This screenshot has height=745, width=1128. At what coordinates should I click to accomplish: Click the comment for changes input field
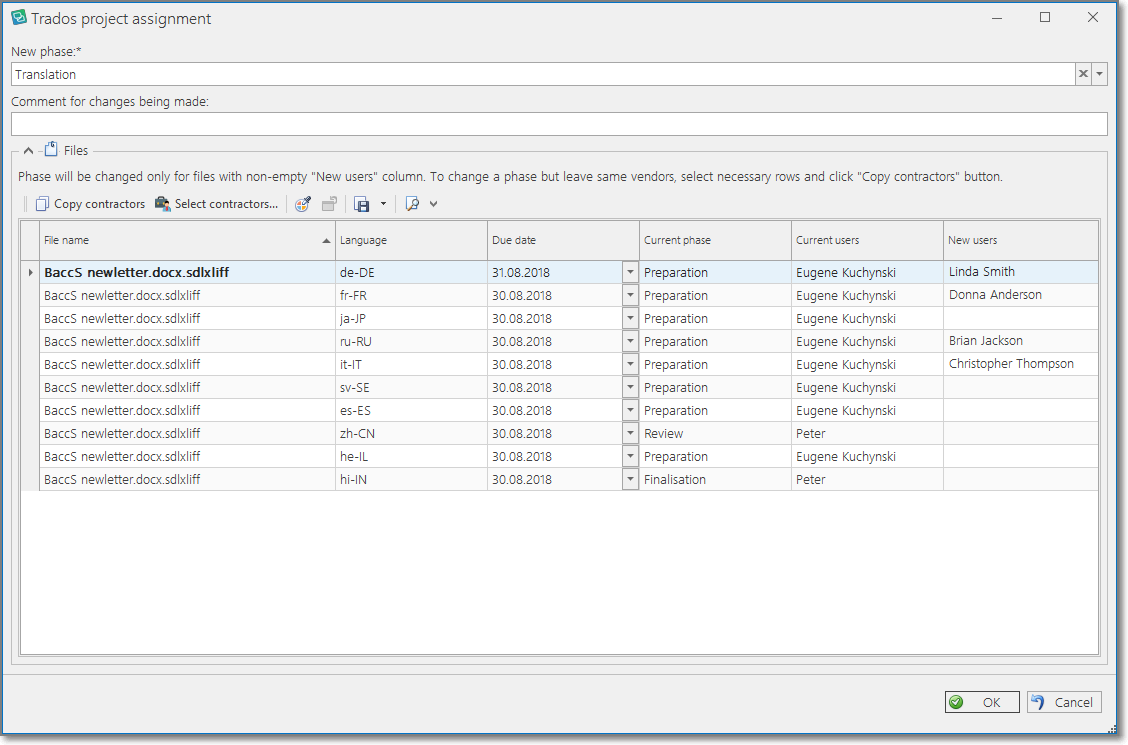[559, 124]
